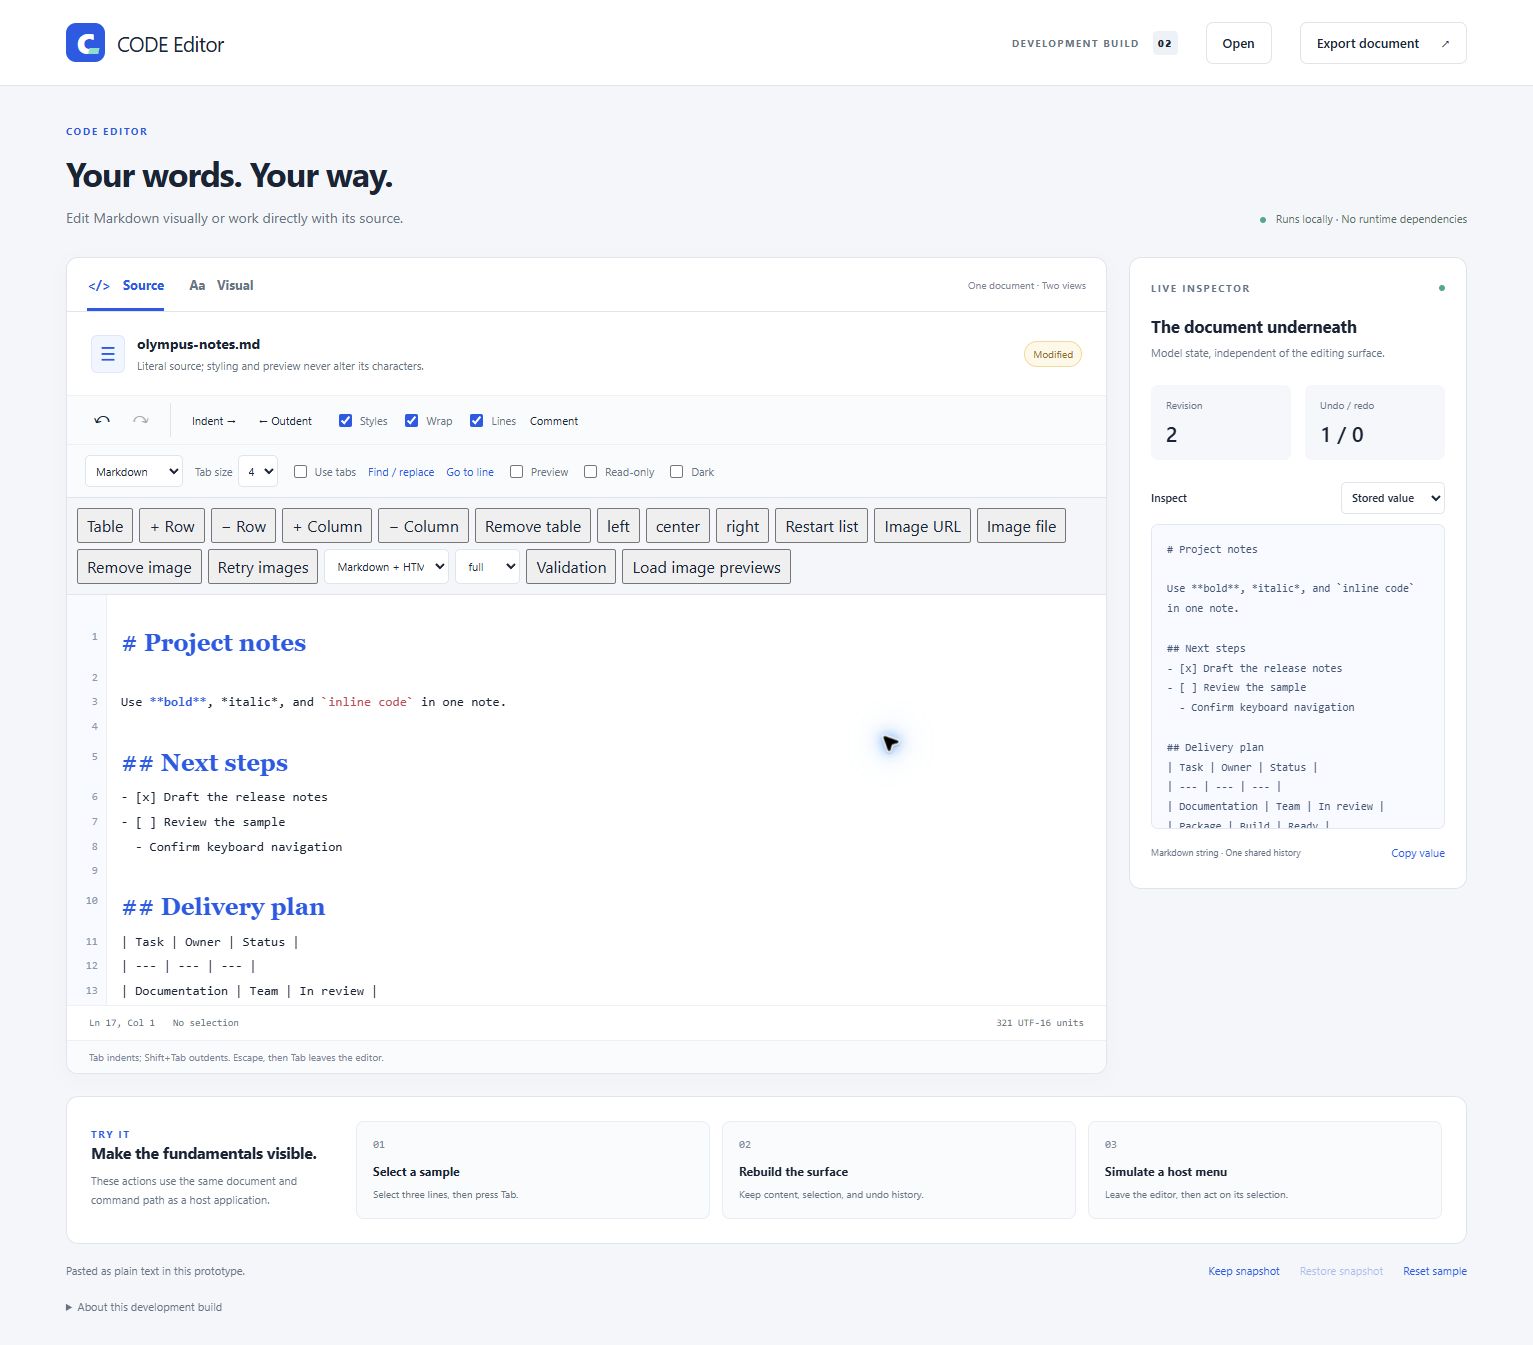
Task: Click the + Column button
Action: [328, 526]
